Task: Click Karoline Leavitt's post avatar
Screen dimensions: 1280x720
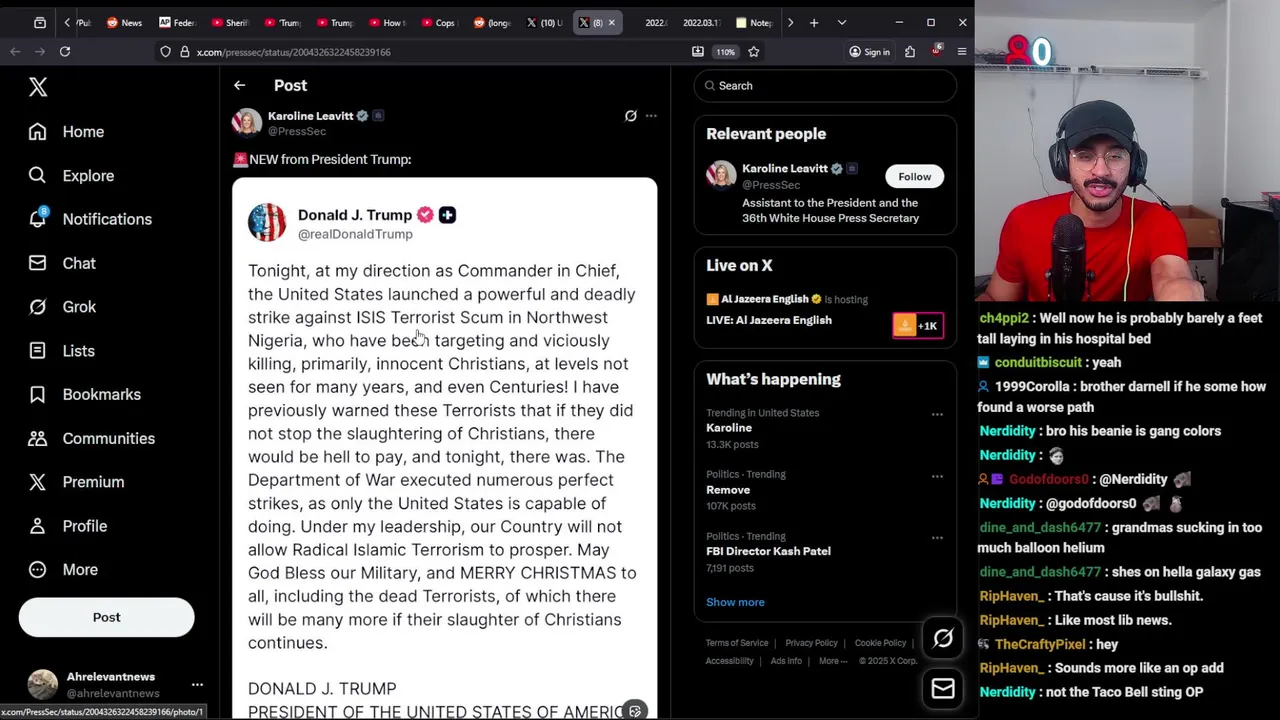Action: [x=247, y=122]
